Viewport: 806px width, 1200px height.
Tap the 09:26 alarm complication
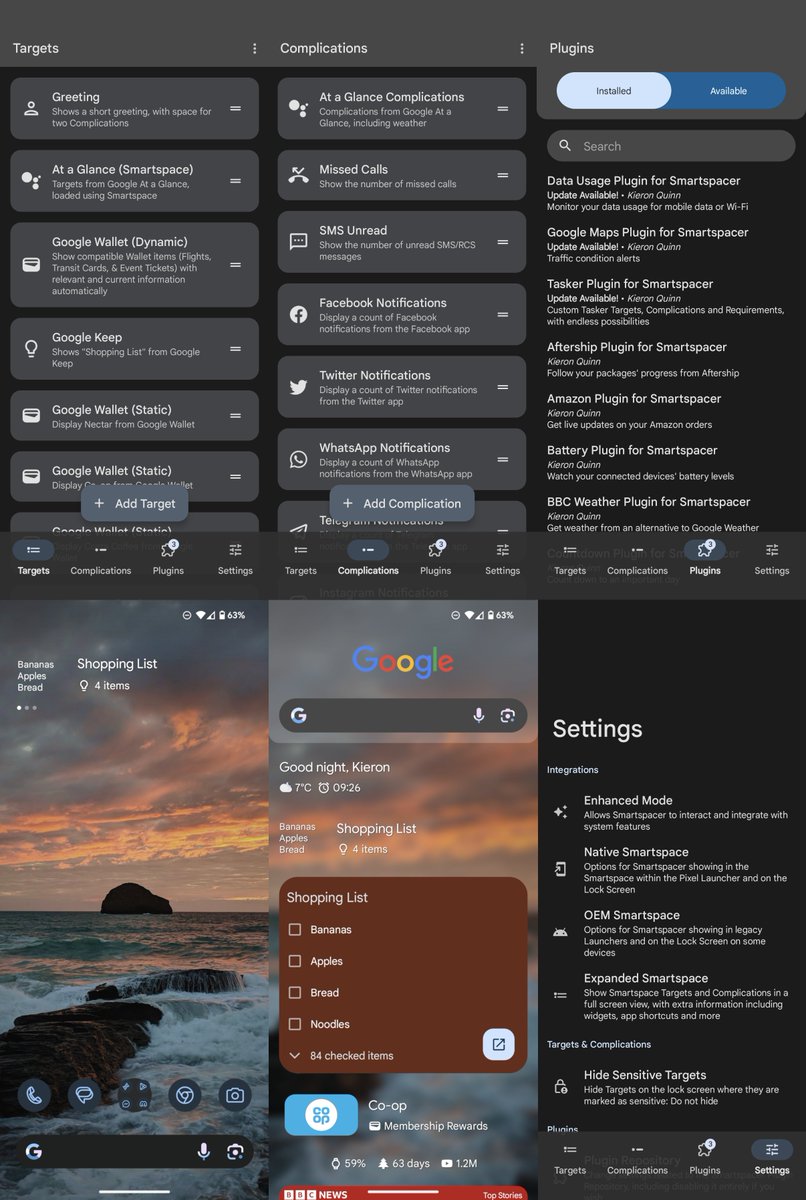click(x=339, y=788)
